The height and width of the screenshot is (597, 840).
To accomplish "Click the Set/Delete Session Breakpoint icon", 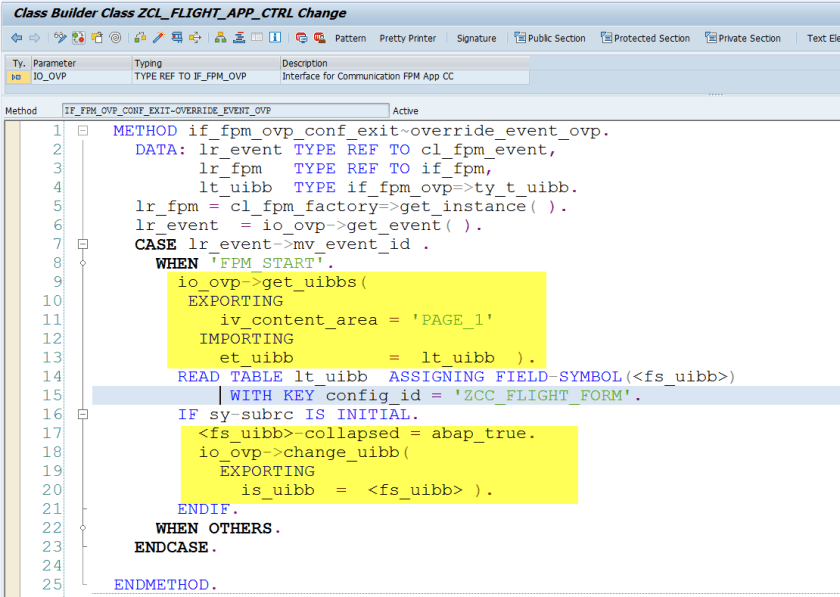I will click(301, 38).
